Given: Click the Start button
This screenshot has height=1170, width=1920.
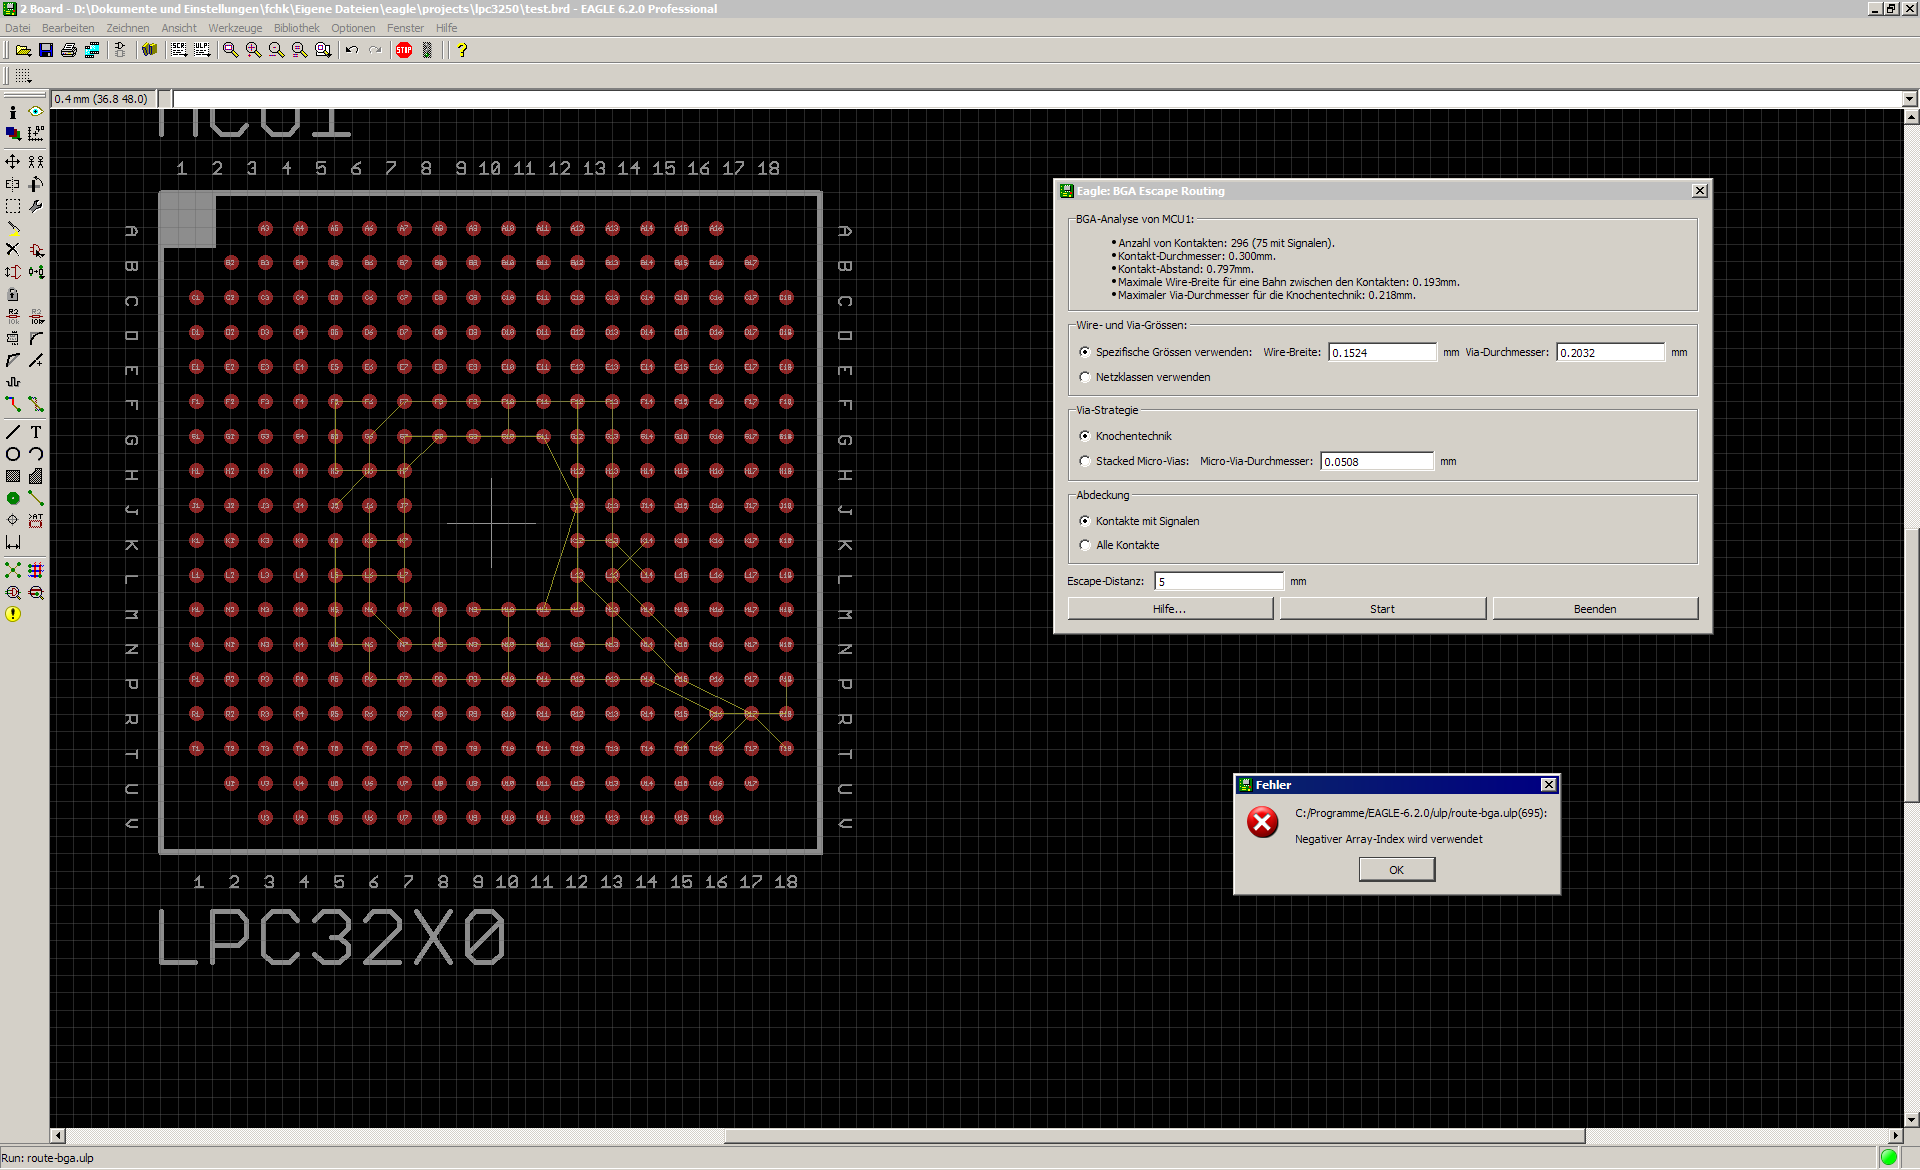Looking at the screenshot, I should [x=1382, y=609].
